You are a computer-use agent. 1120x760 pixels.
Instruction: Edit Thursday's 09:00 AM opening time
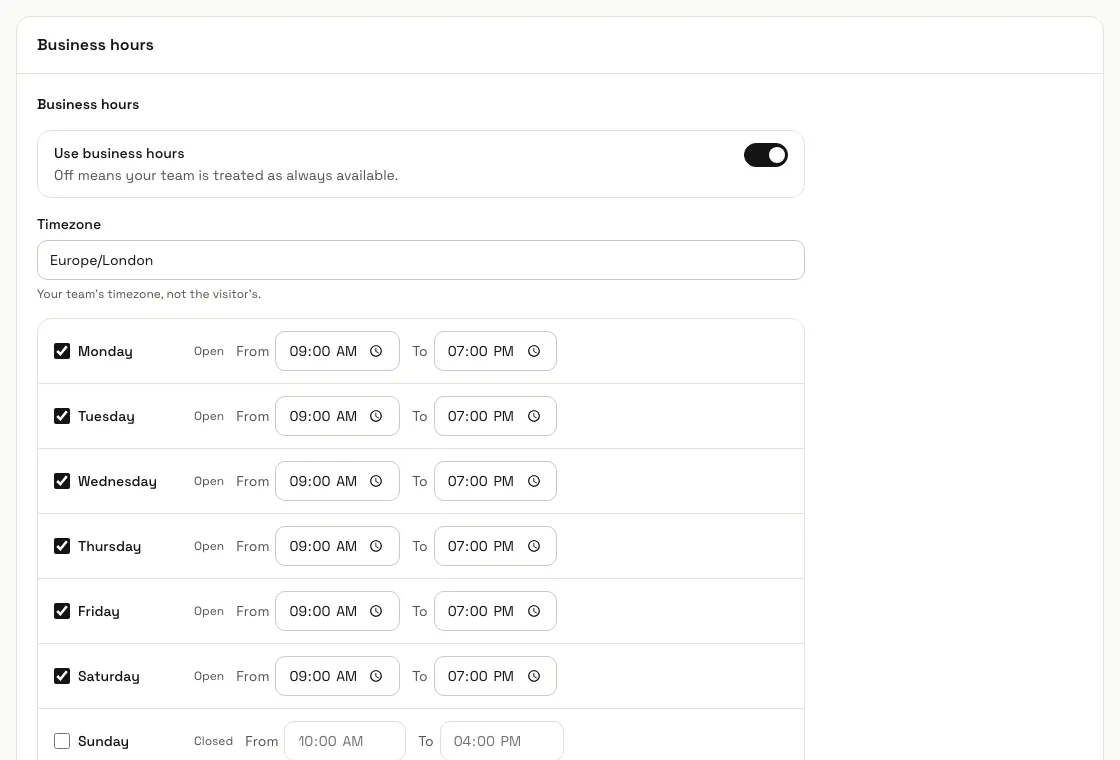coord(337,546)
